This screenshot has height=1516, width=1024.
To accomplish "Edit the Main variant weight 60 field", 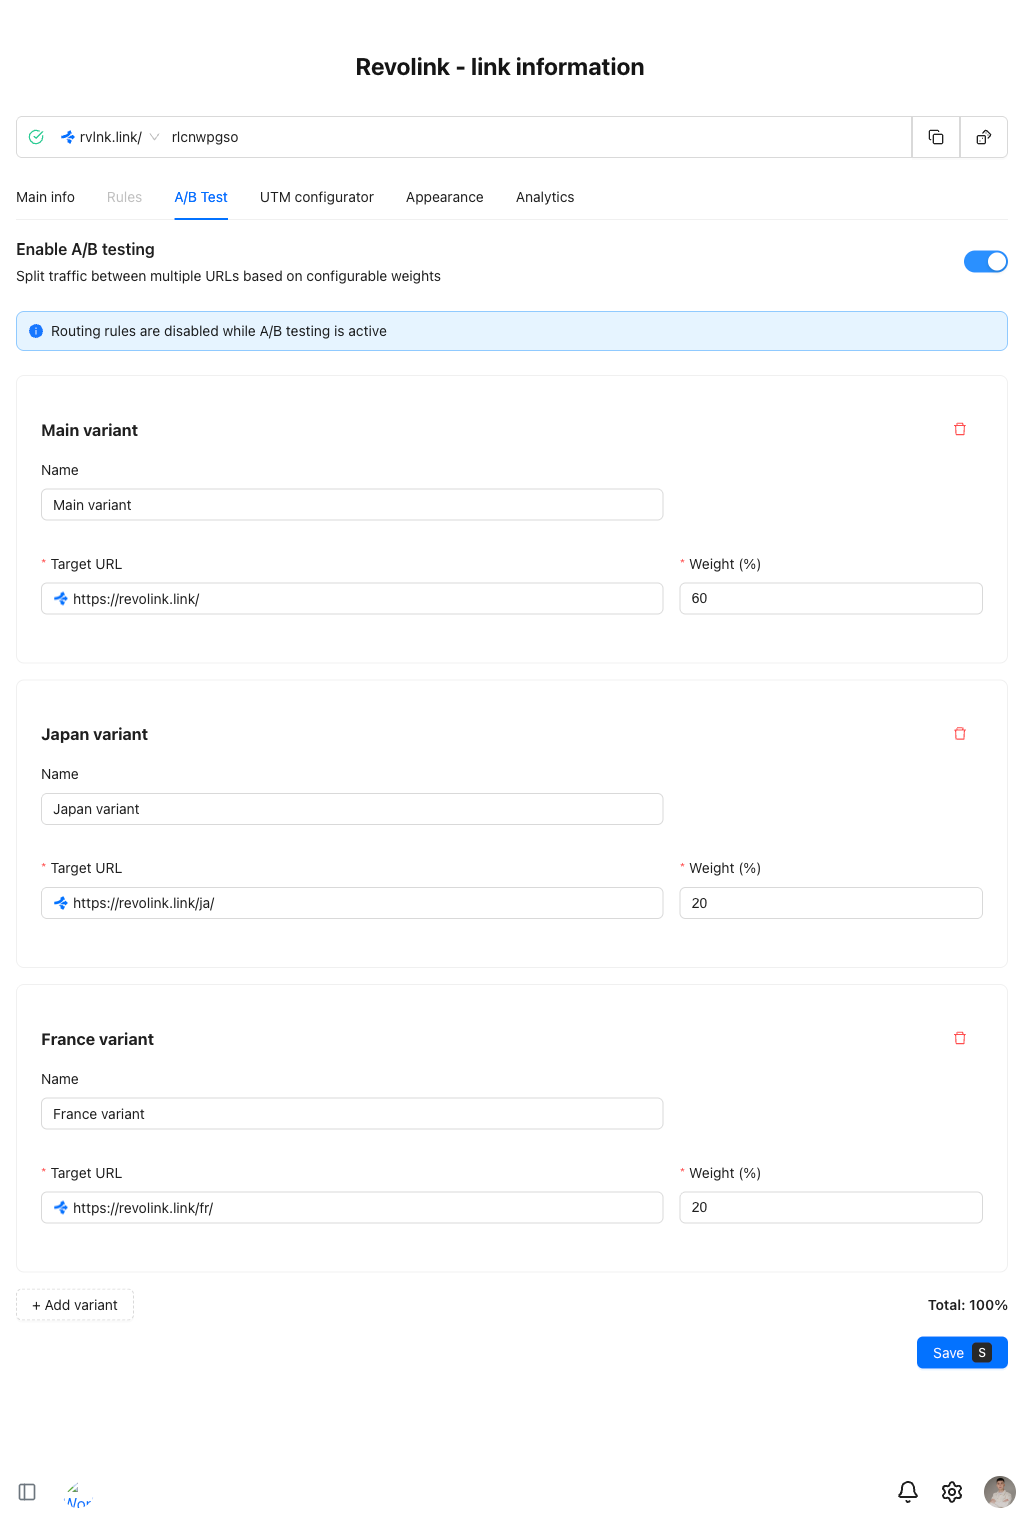I will tap(831, 598).
